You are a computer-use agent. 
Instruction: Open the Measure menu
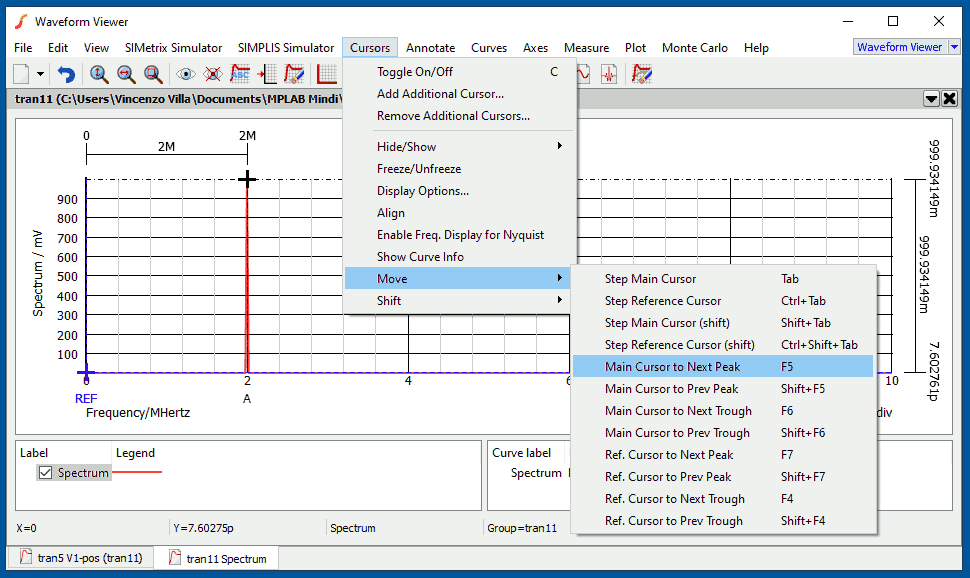tap(586, 48)
